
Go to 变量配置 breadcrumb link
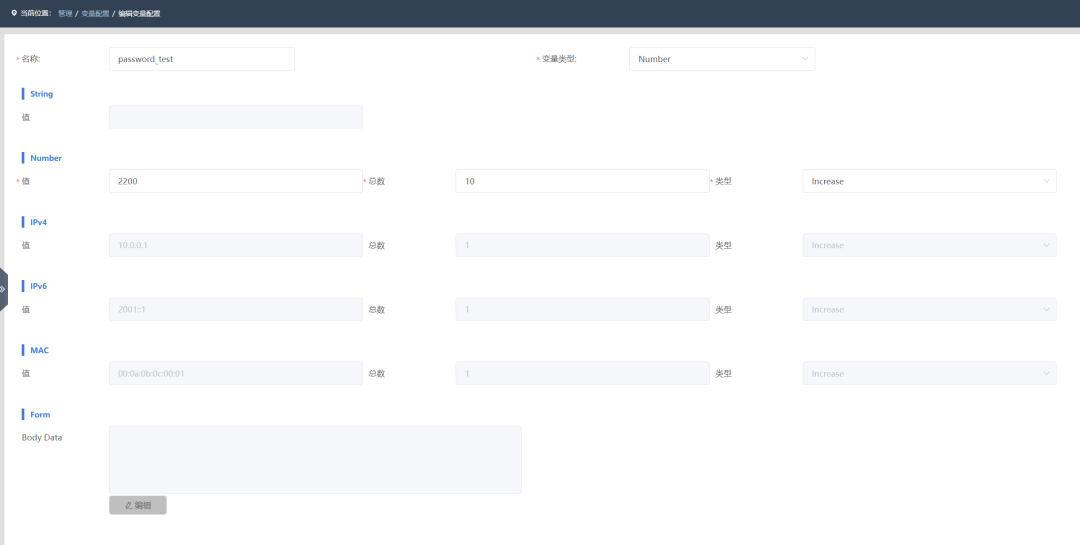click(94, 13)
